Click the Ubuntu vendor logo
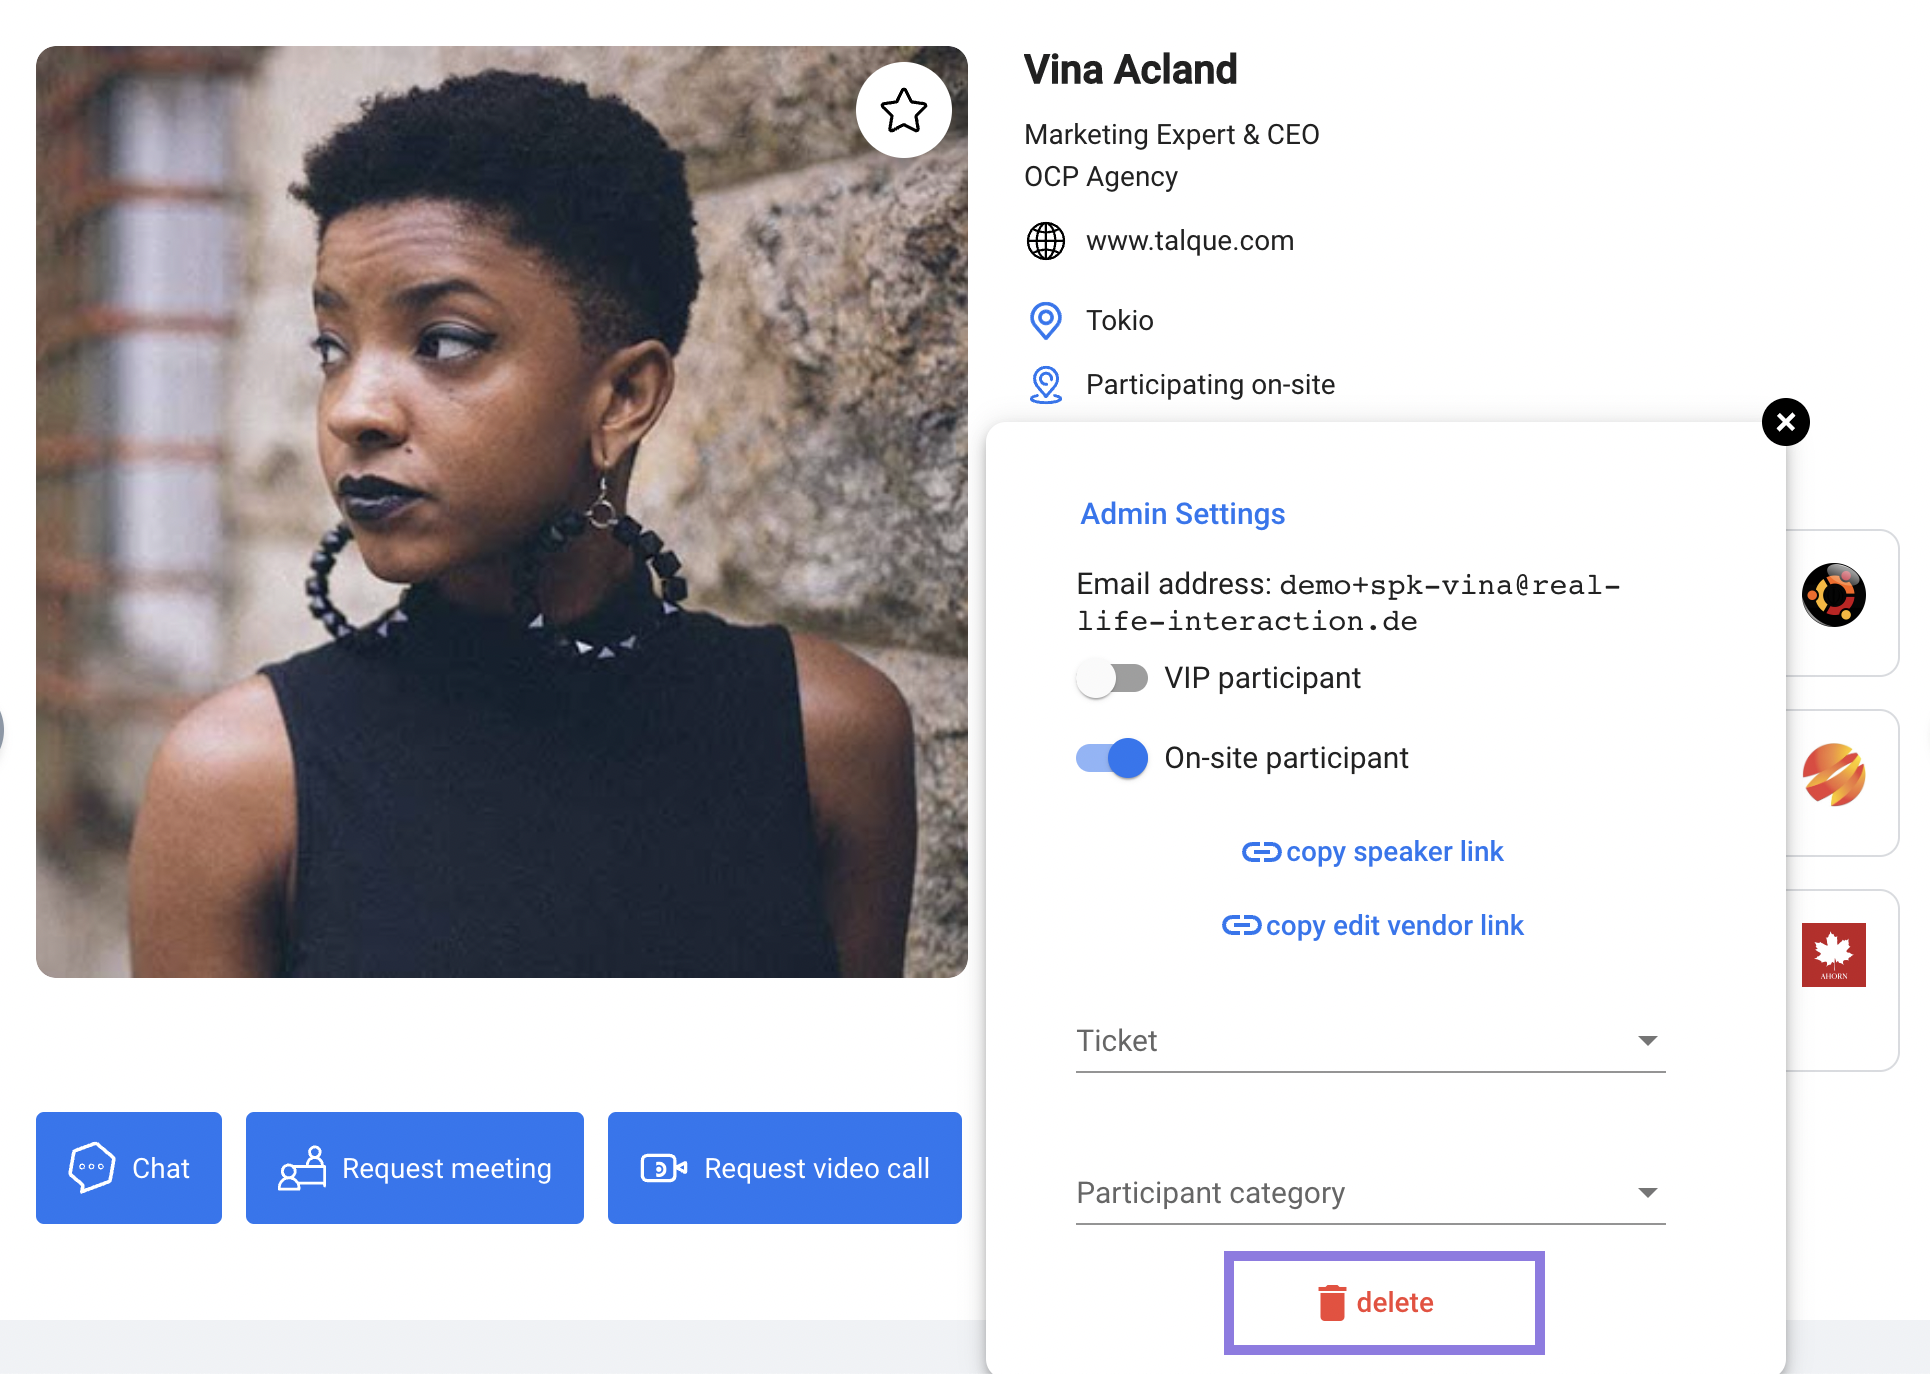Viewport: 1930px width, 1374px height. coord(1833,596)
